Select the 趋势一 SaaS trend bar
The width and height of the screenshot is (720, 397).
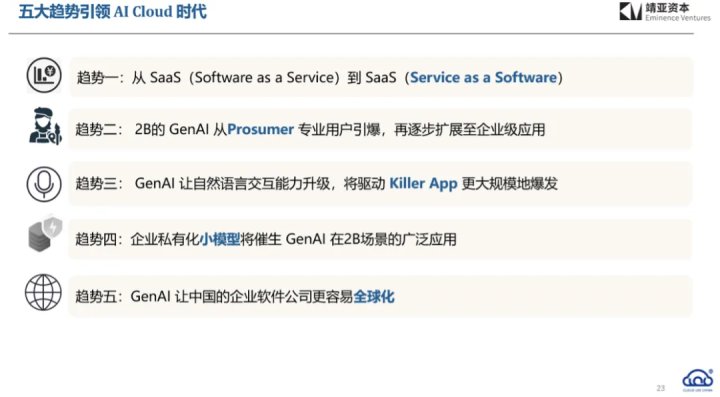pyautogui.click(x=381, y=77)
